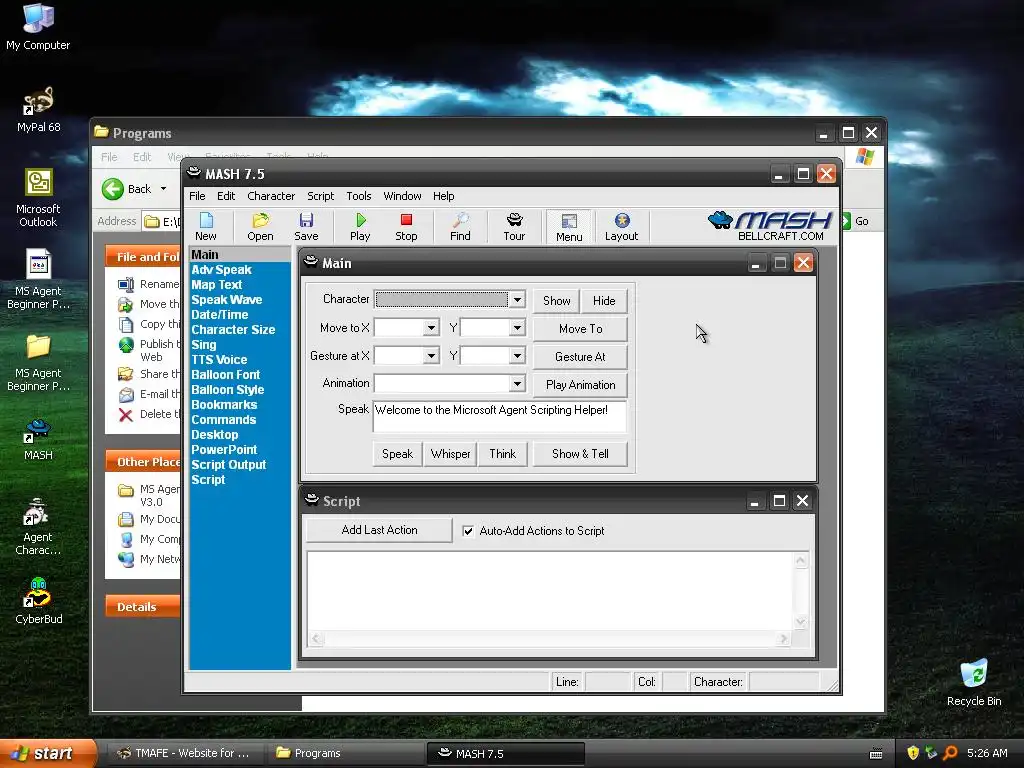
Task: Click the keyboard icon on the taskbar
Action: point(876,754)
